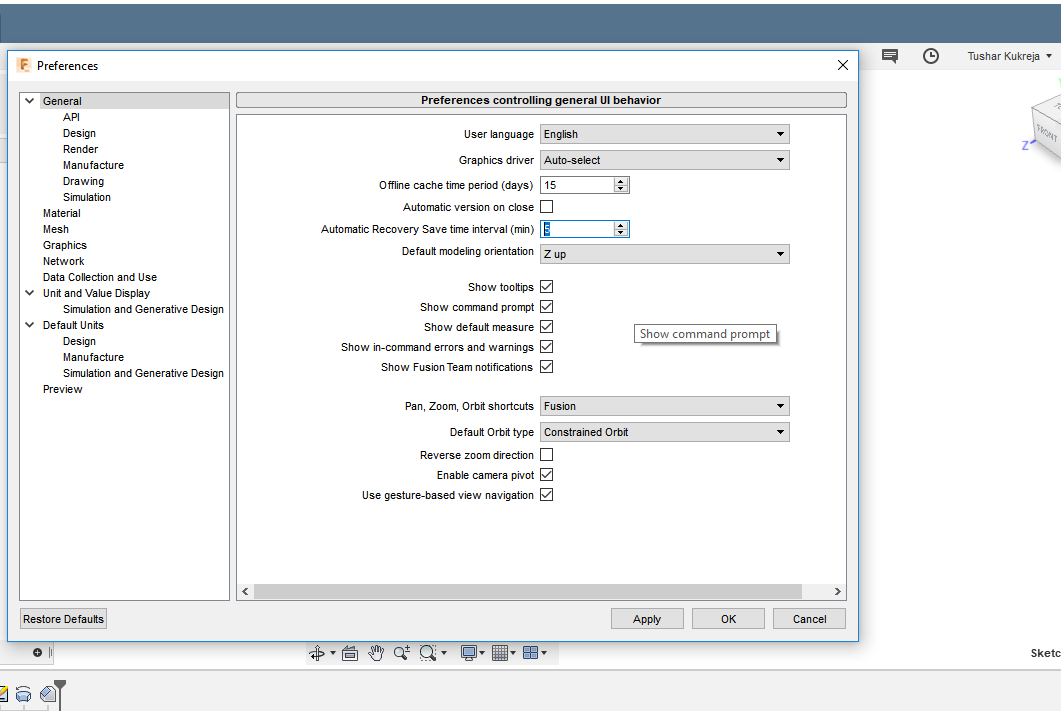Viewport: 1061px width, 711px height.
Task: Uncheck Show tooltips
Action: (x=547, y=287)
